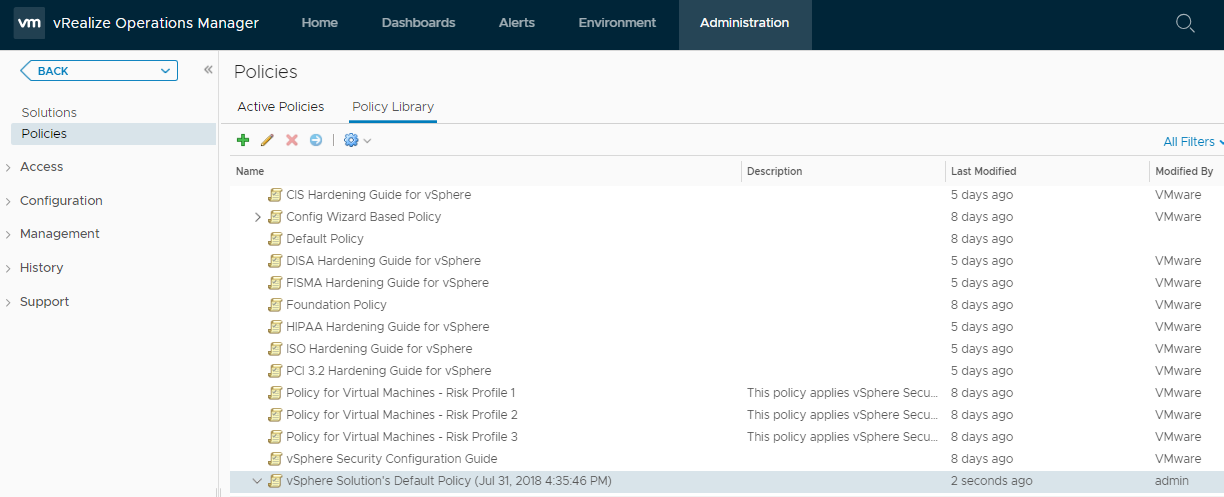Click the VMware vm logo
The height and width of the screenshot is (497, 1224).
[x=29, y=23]
